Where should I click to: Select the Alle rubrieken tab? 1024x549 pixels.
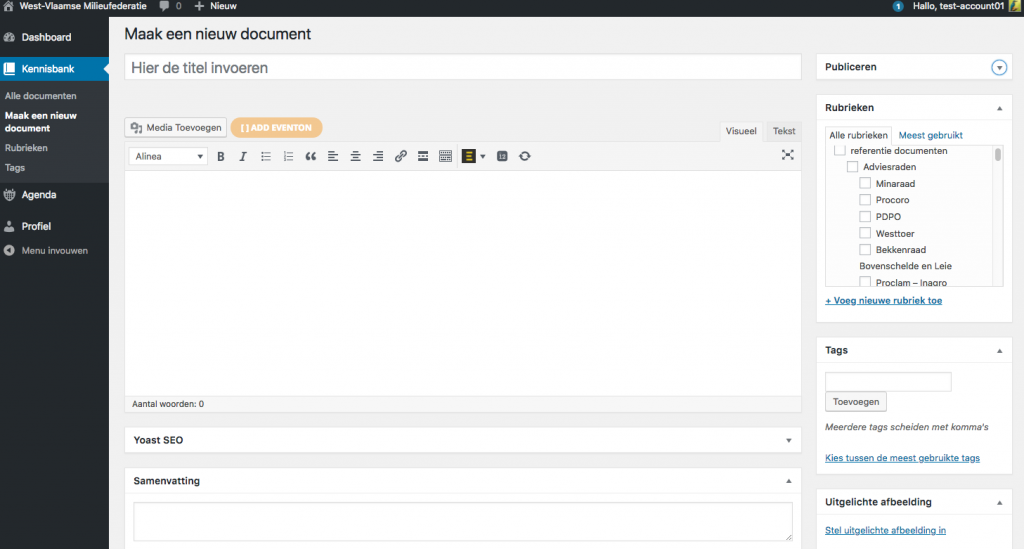pos(858,135)
